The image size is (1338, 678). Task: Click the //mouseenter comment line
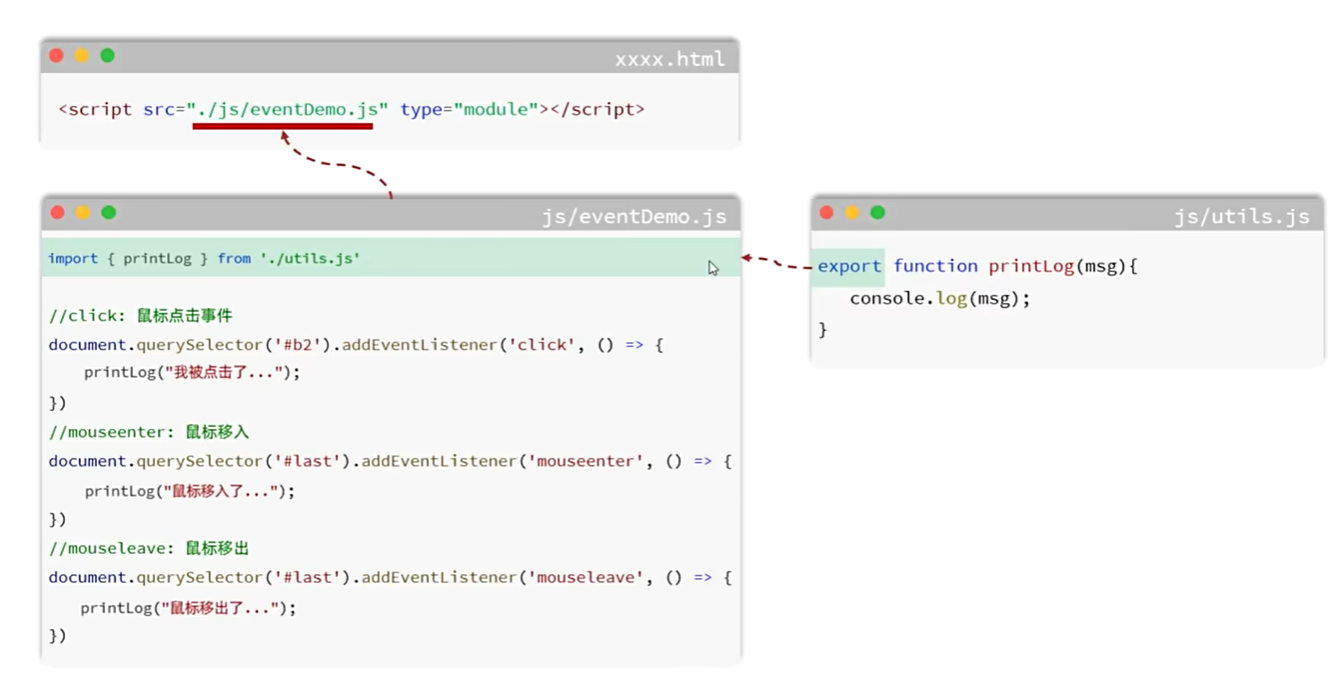tap(149, 432)
